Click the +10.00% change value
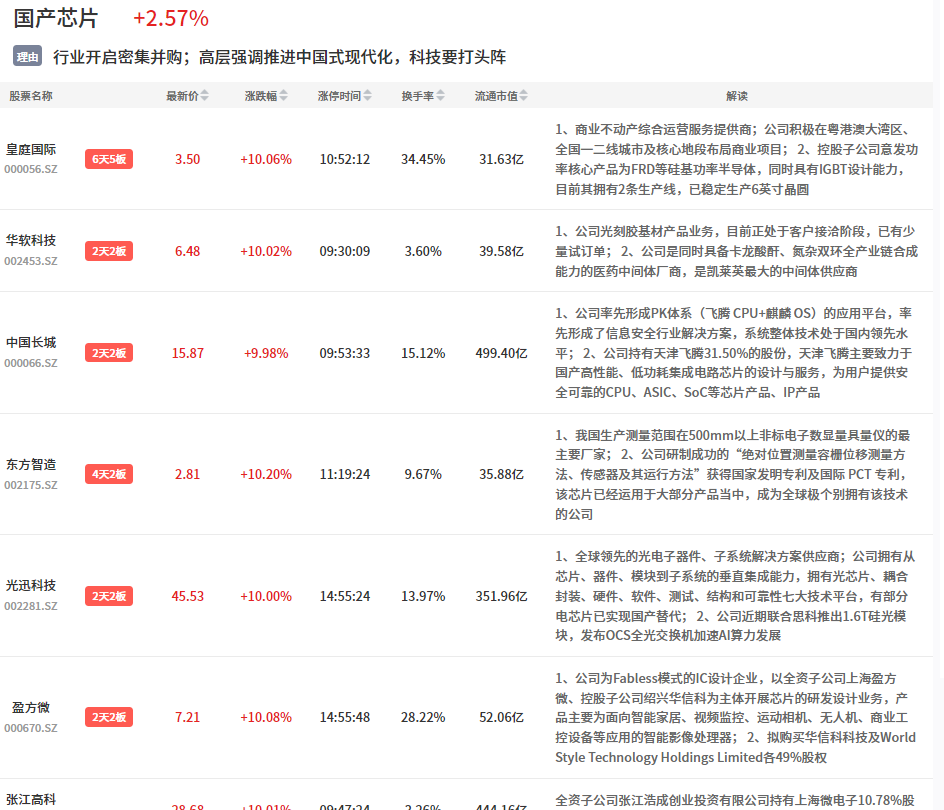The image size is (944, 810). 266,596
